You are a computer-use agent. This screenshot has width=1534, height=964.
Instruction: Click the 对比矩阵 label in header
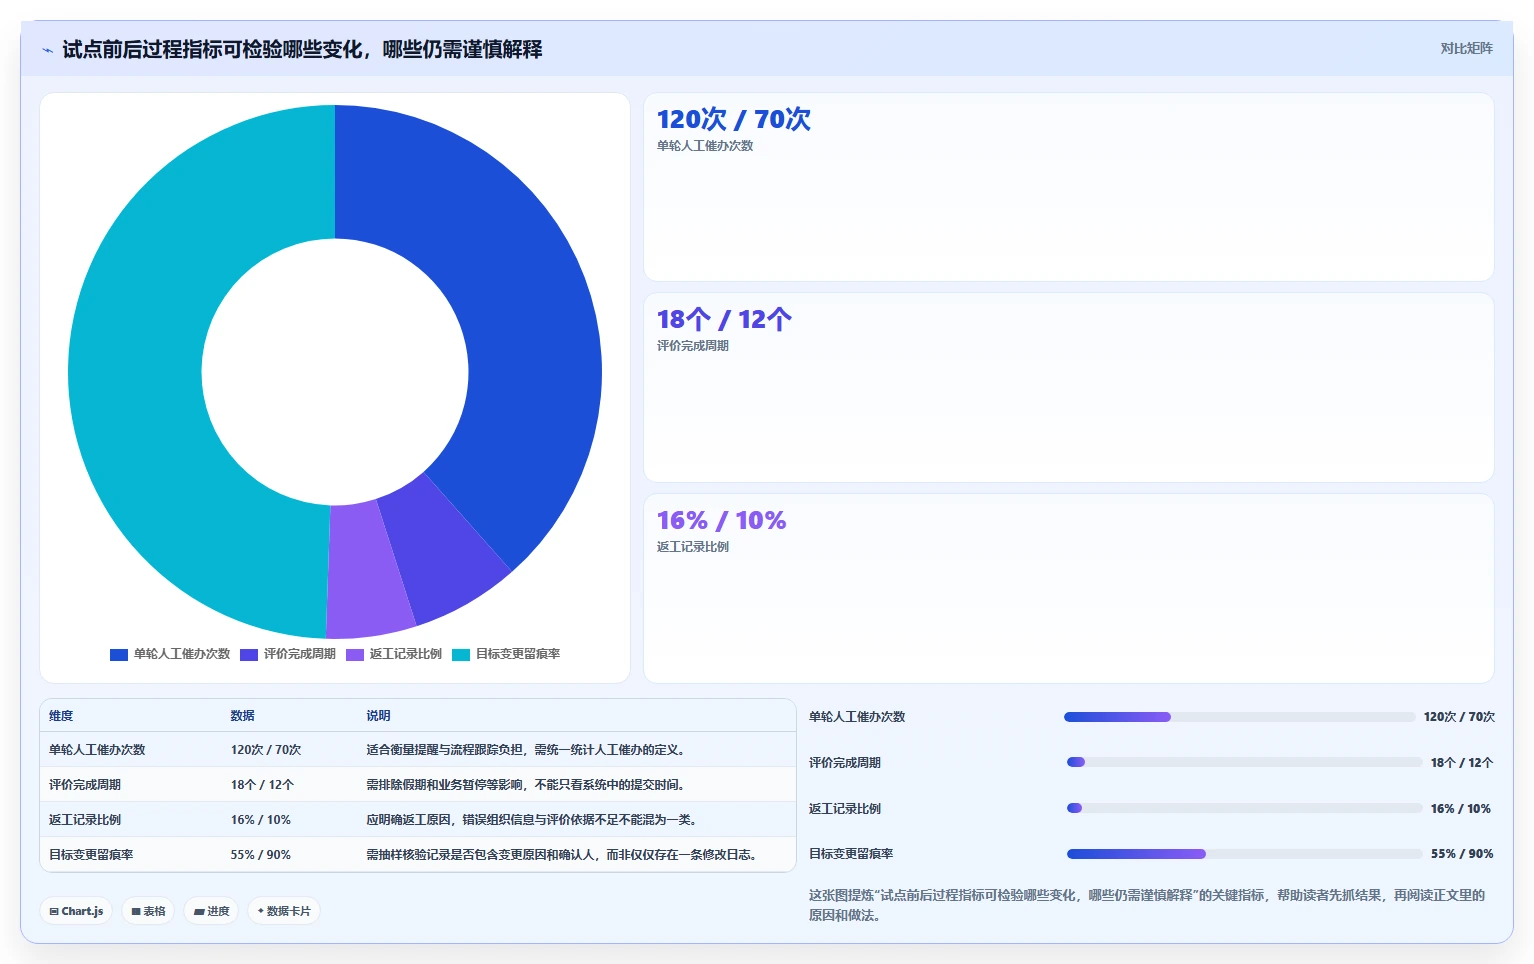tap(1466, 48)
